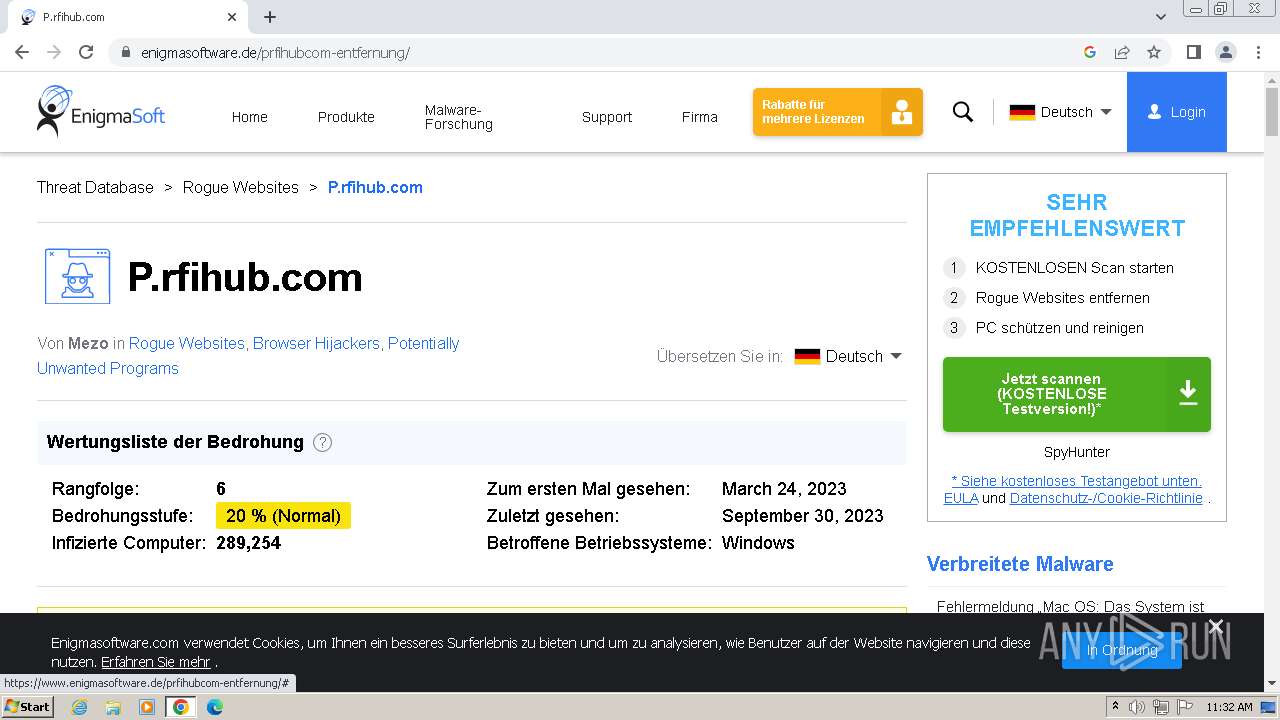The height and width of the screenshot is (720, 1280).
Task: Open File Explorer folder from taskbar
Action: (x=113, y=707)
